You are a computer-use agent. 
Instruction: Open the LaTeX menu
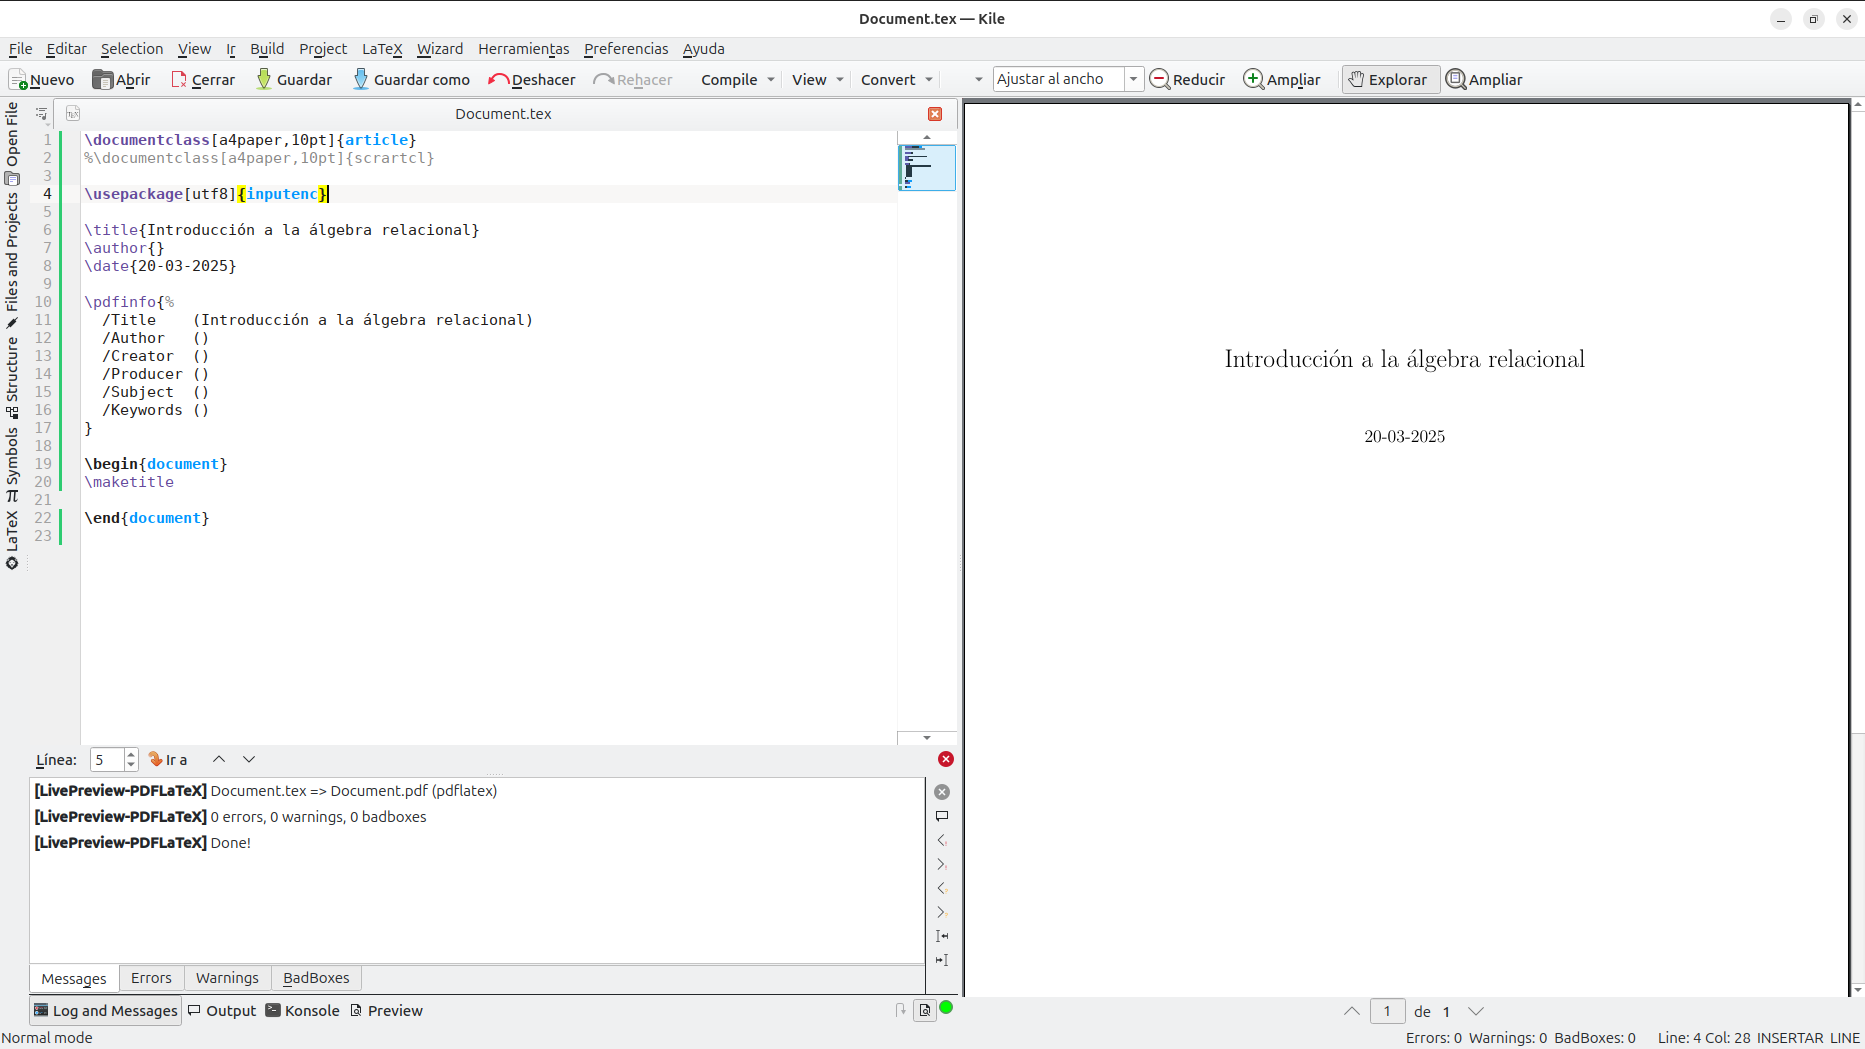382,49
